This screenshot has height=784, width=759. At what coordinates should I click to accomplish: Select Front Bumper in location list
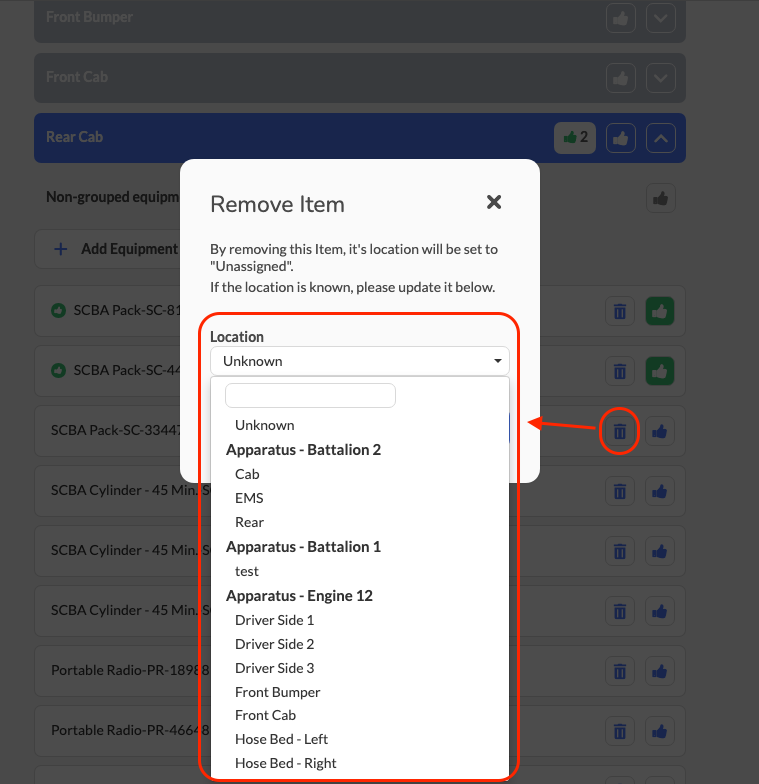pyautogui.click(x=278, y=692)
